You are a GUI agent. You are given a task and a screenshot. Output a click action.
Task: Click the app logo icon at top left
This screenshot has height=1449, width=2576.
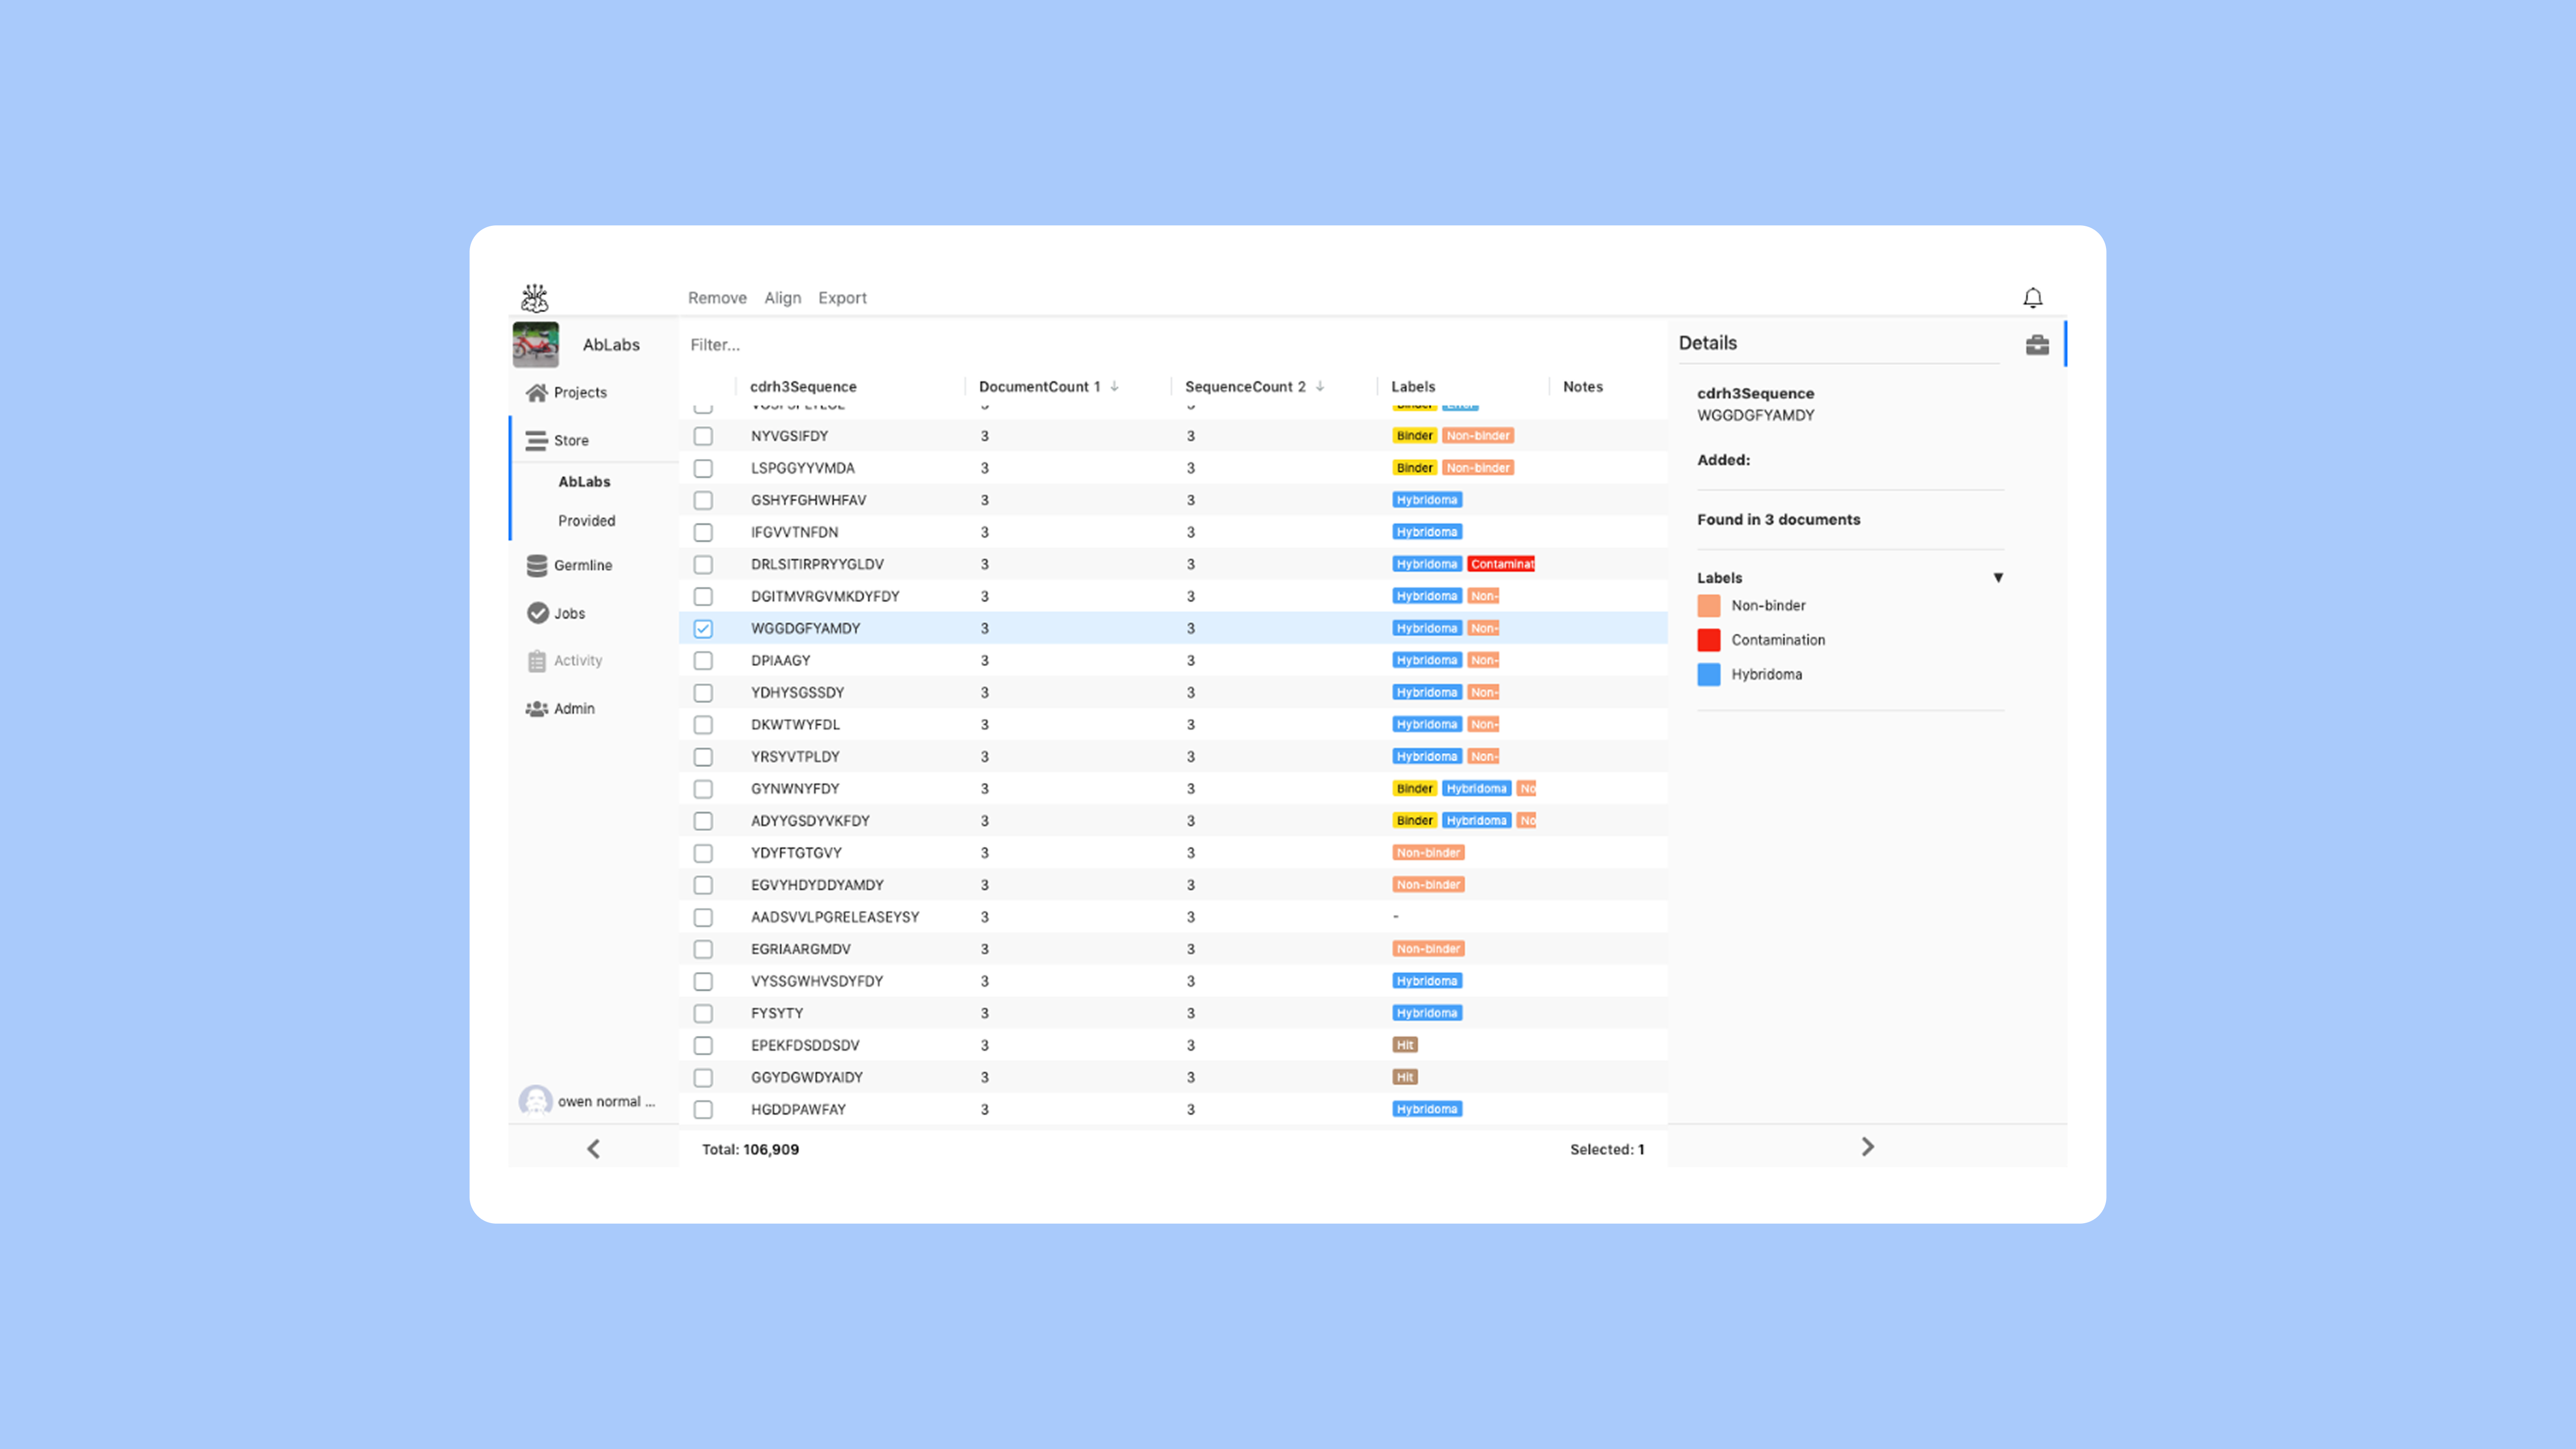pyautogui.click(x=535, y=297)
